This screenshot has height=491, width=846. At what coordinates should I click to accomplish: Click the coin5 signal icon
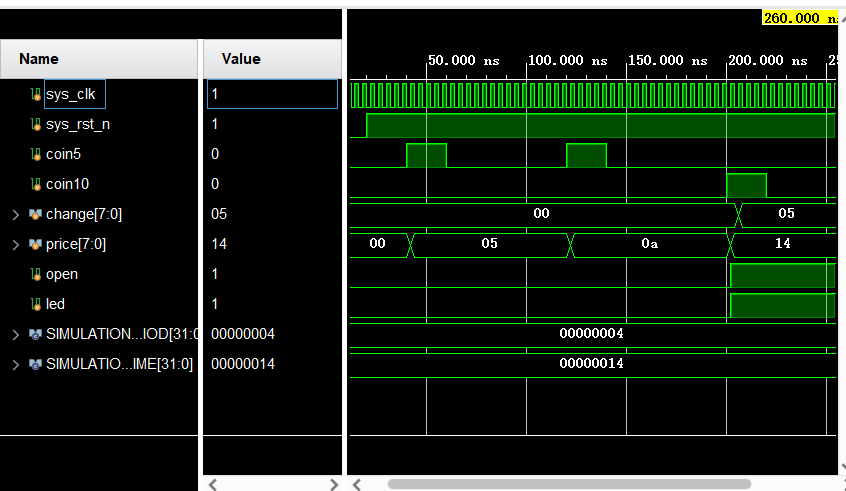point(35,154)
